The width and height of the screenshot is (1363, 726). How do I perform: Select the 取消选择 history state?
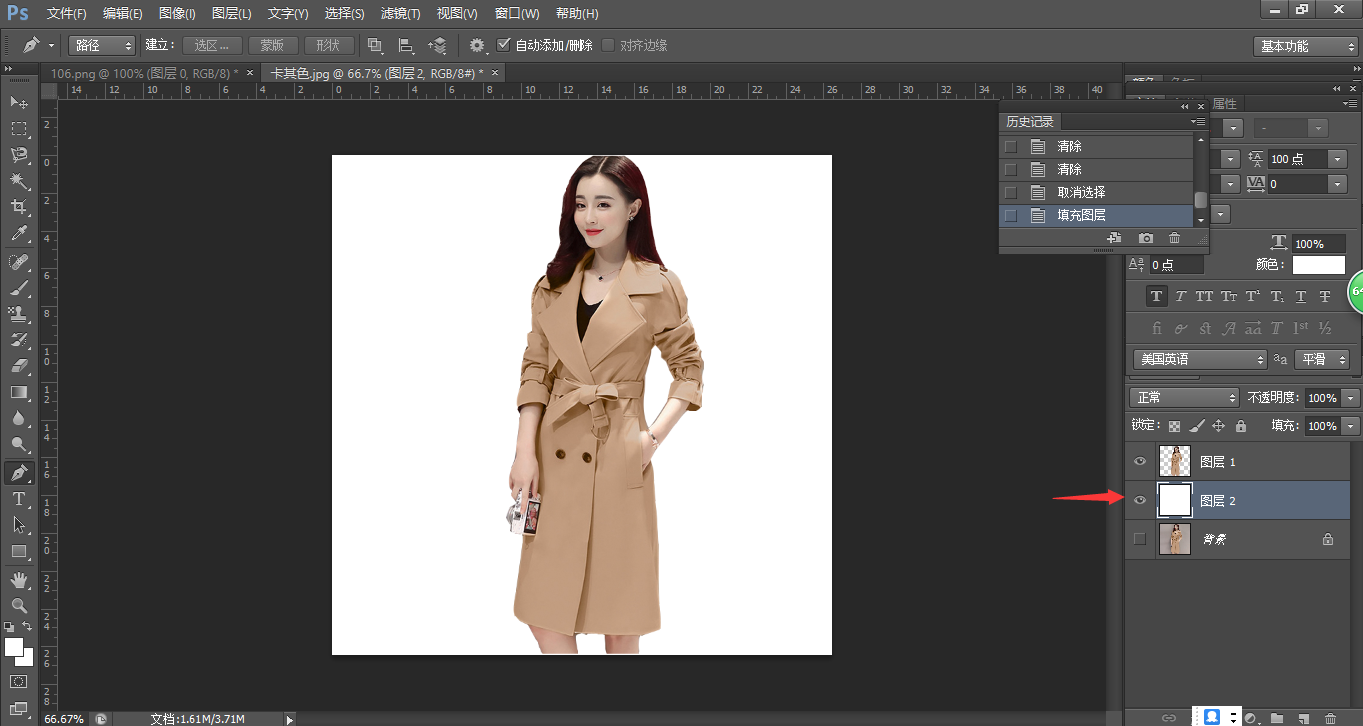pyautogui.click(x=1081, y=192)
